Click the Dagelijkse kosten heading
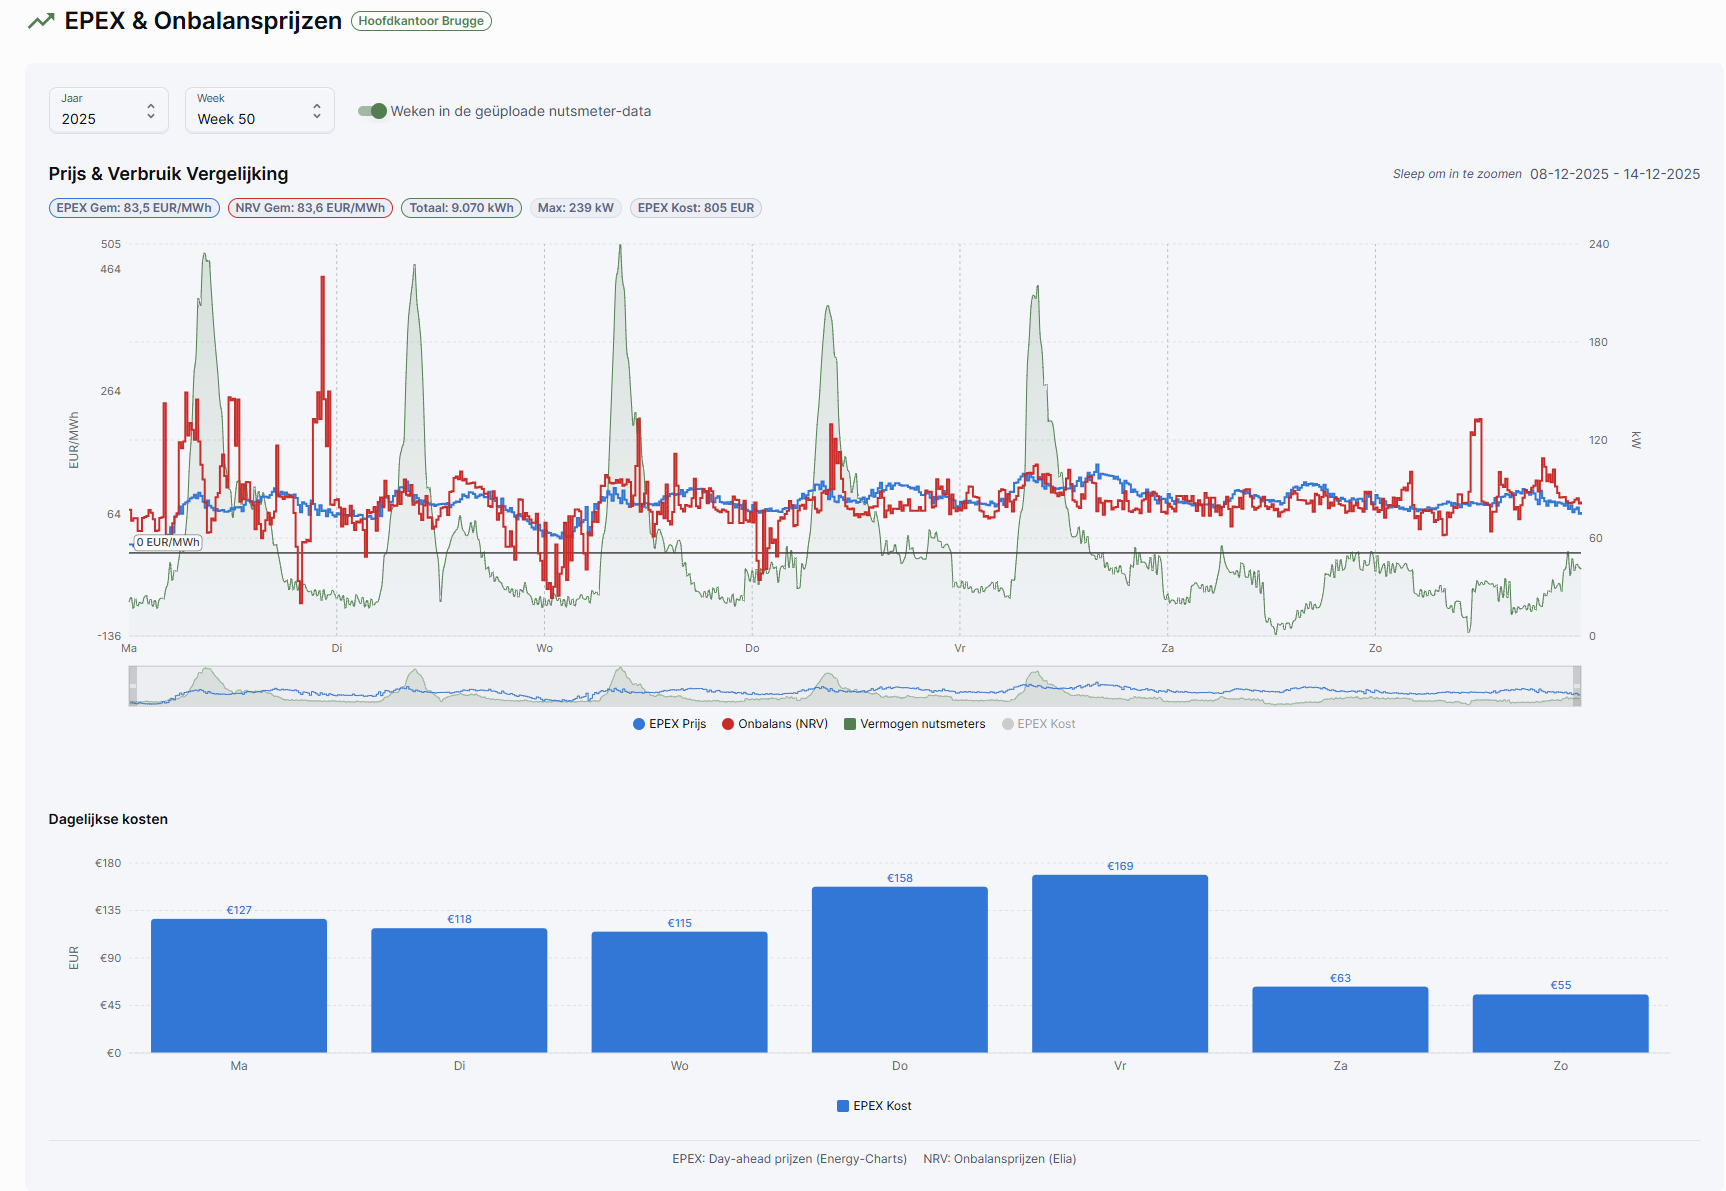Image resolution: width=1726 pixels, height=1191 pixels. pos(108,819)
